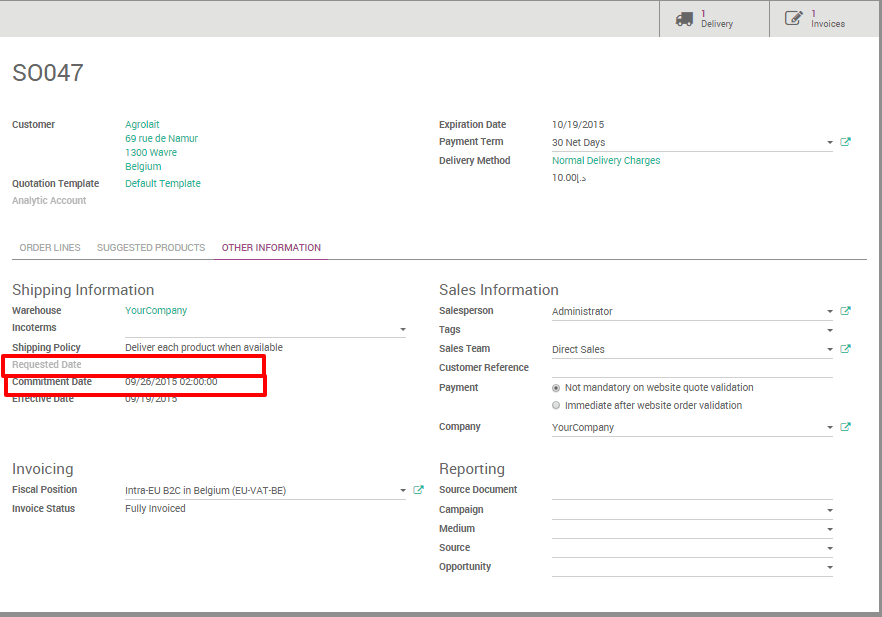Open the Campaign dropdown

click(829, 509)
